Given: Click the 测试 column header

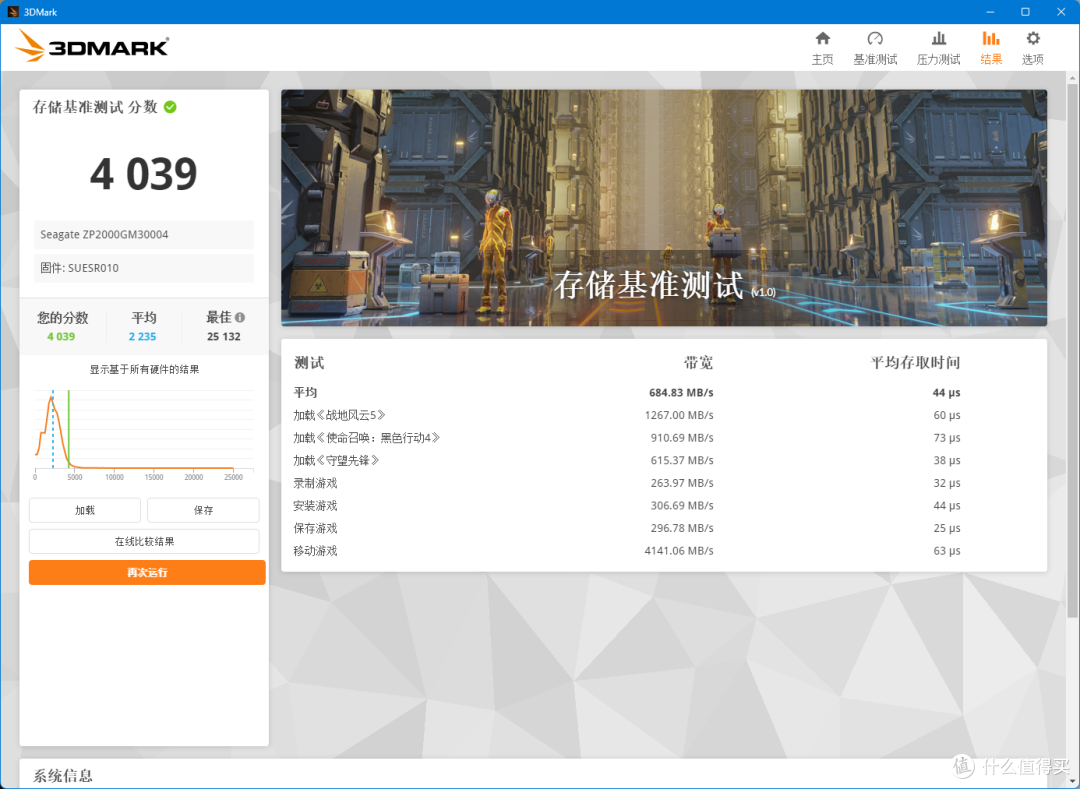Looking at the screenshot, I should point(309,363).
